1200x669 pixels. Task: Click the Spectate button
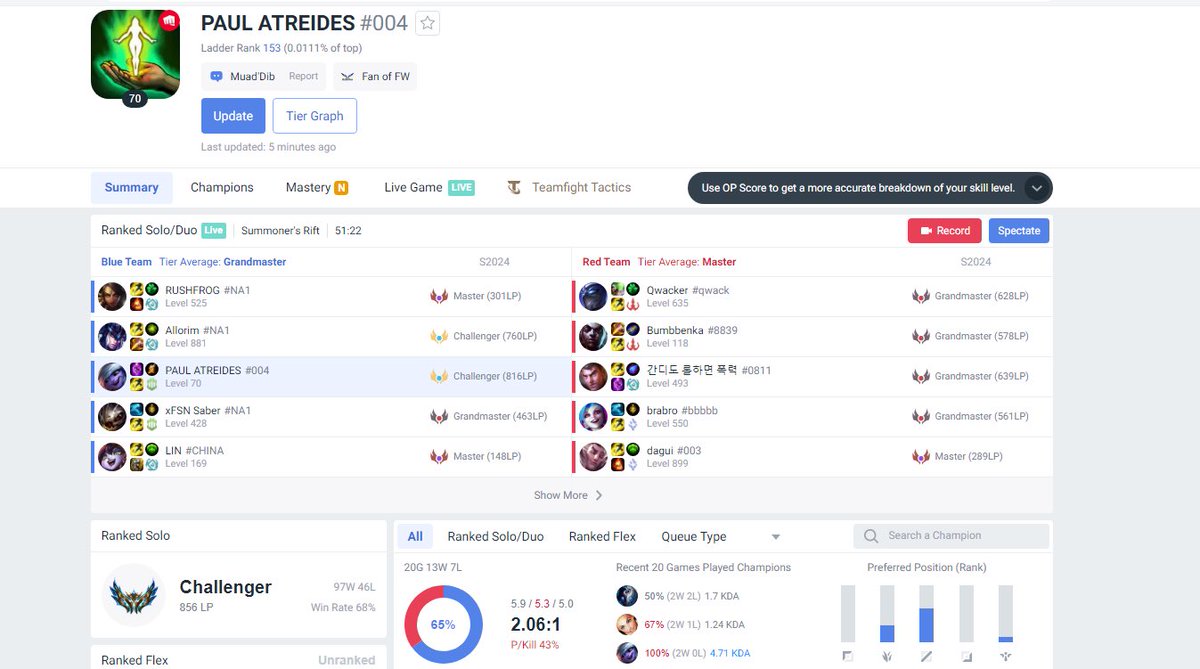click(1019, 231)
